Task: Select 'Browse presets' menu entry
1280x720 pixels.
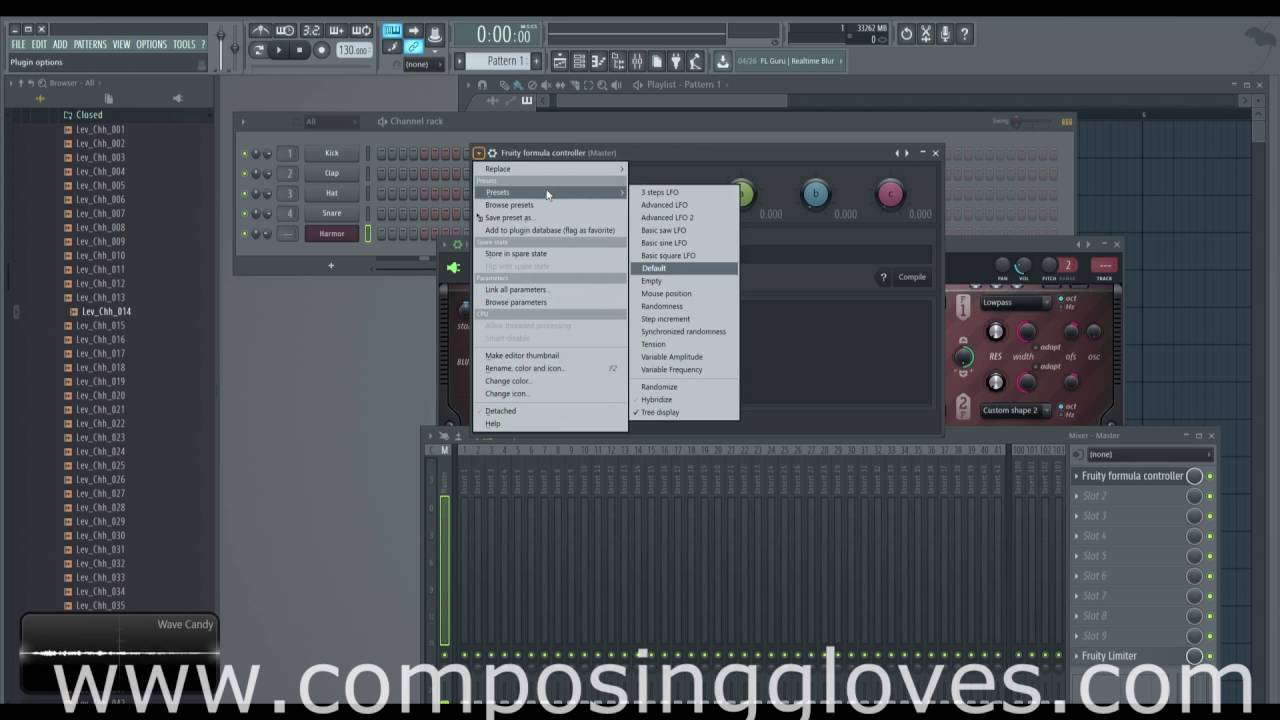Action: click(x=550, y=205)
